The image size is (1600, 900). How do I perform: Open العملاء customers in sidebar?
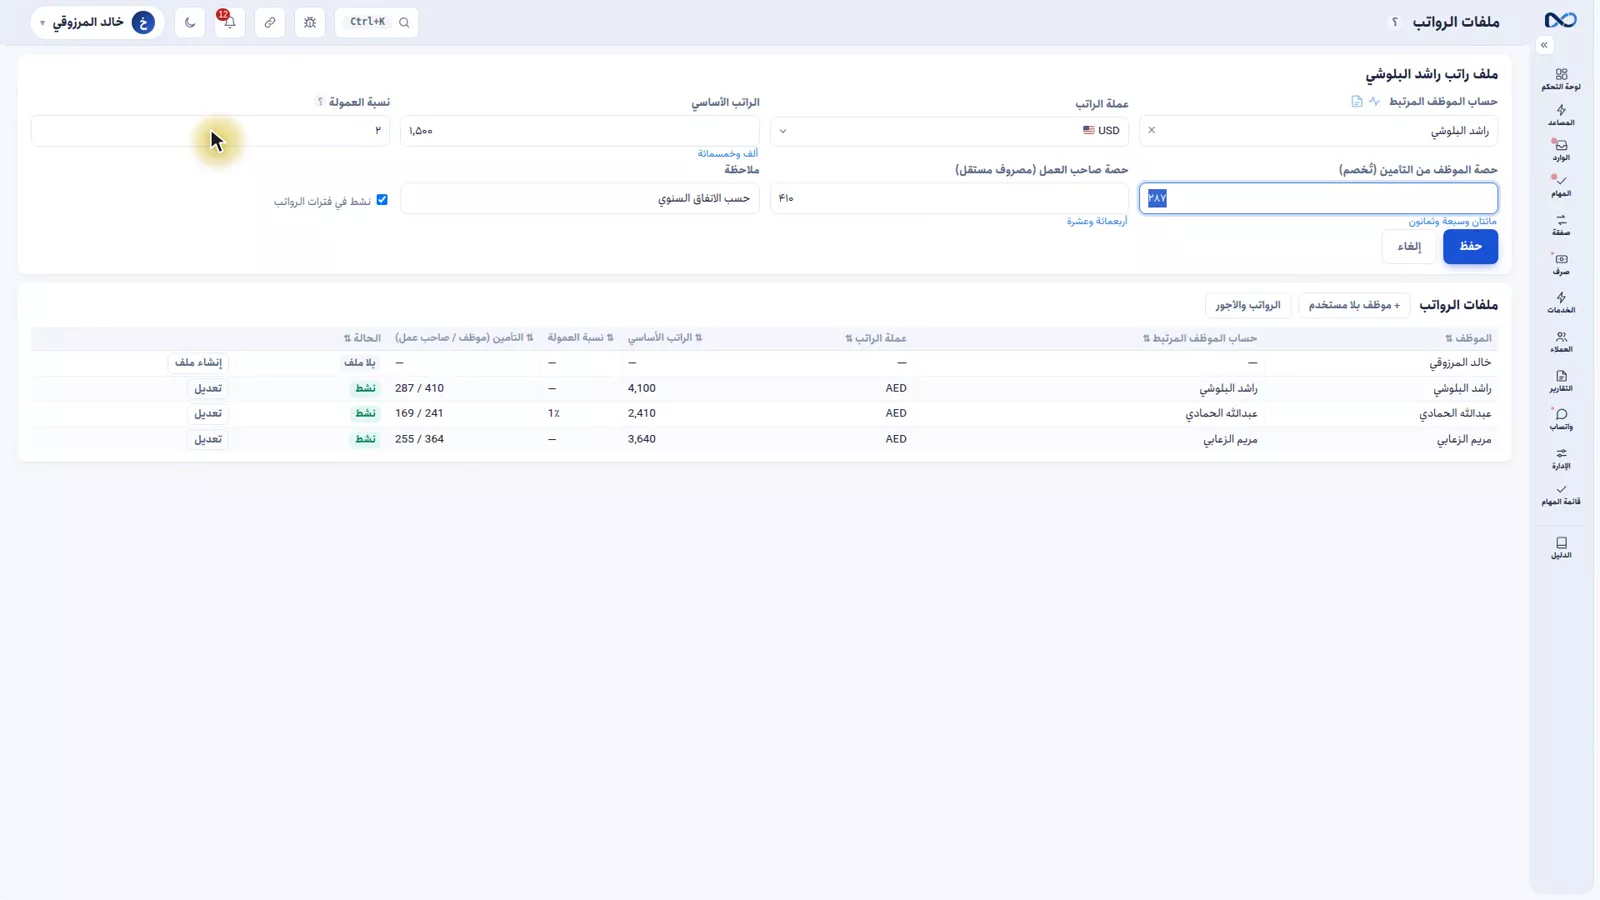click(1561, 342)
